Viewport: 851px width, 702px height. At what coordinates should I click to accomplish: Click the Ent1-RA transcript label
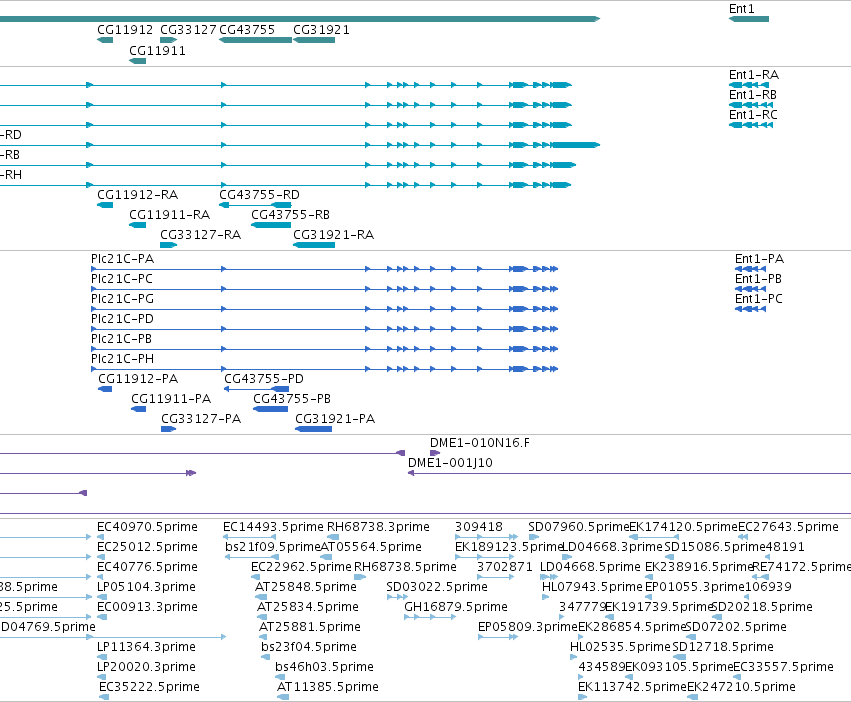pos(754,74)
